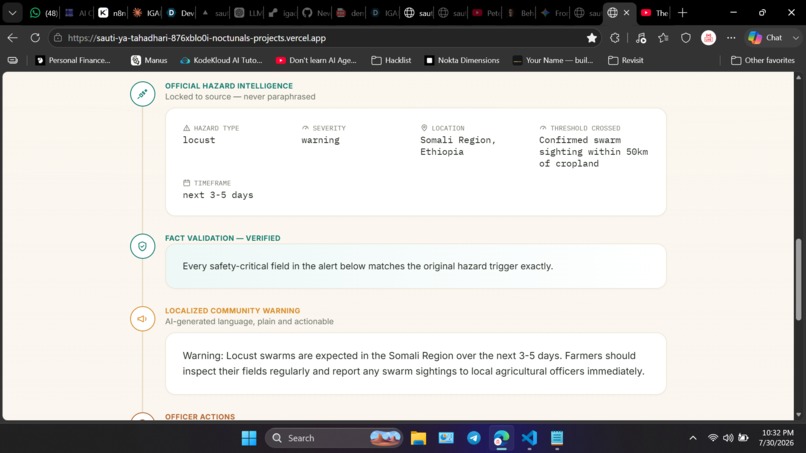Click the Fact Validation — Verified heading
Image resolution: width=806 pixels, height=453 pixels.
click(x=223, y=238)
